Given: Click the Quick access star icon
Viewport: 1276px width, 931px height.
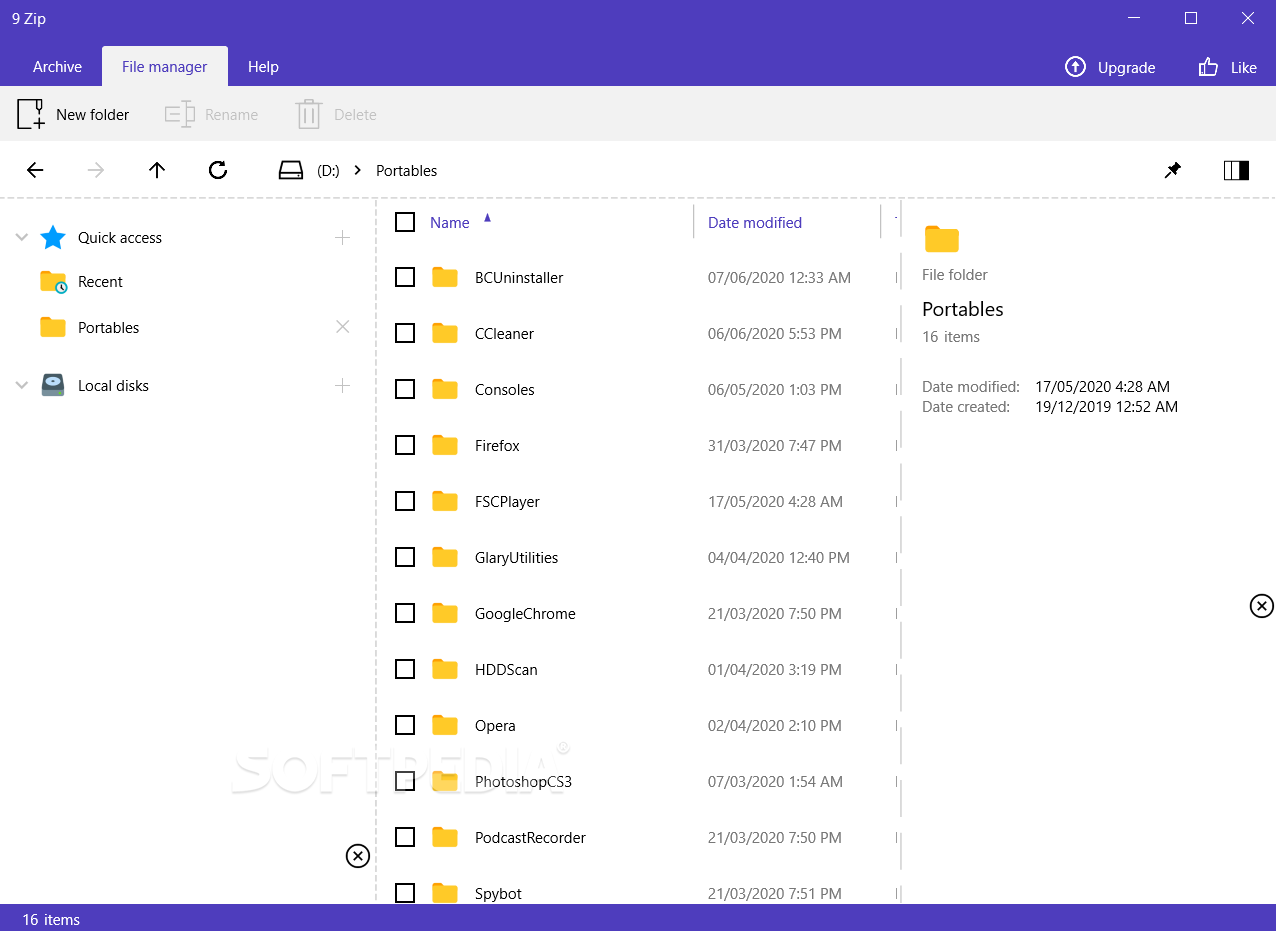Looking at the screenshot, I should (52, 237).
